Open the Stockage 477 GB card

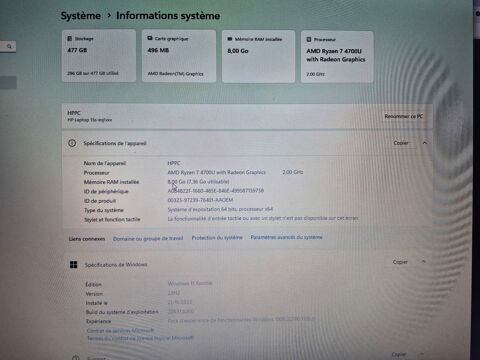[99, 56]
